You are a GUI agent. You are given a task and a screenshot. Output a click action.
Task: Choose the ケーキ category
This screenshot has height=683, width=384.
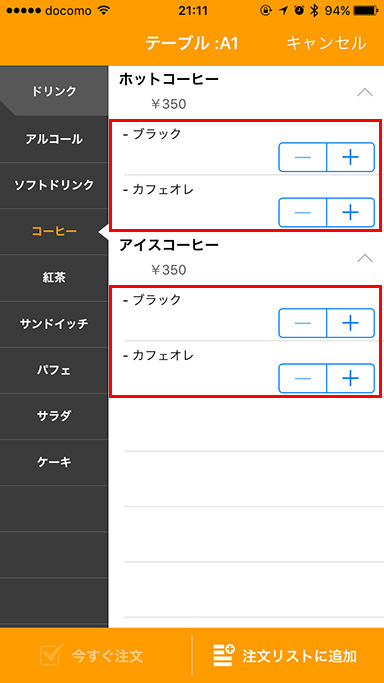pyautogui.click(x=54, y=462)
